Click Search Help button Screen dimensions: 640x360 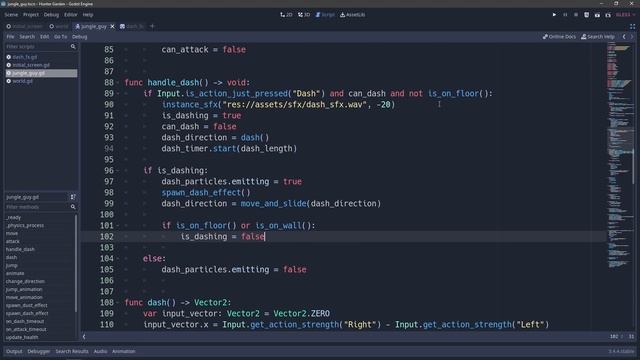point(598,37)
